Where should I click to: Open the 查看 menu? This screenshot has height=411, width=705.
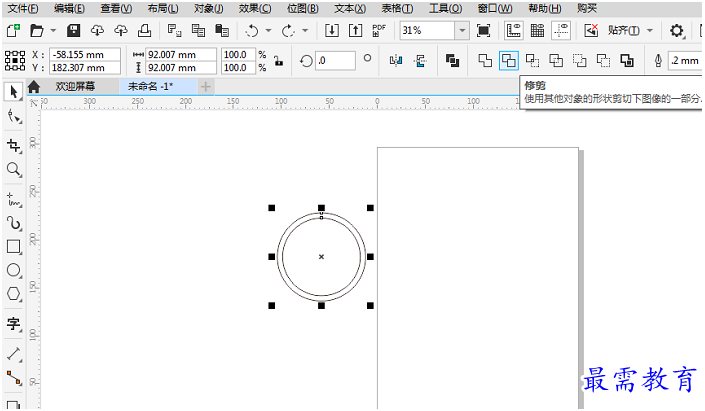[x=116, y=9]
